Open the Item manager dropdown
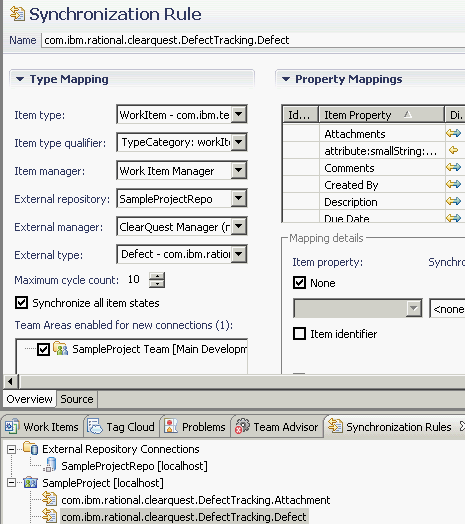465x524 pixels. (x=239, y=170)
